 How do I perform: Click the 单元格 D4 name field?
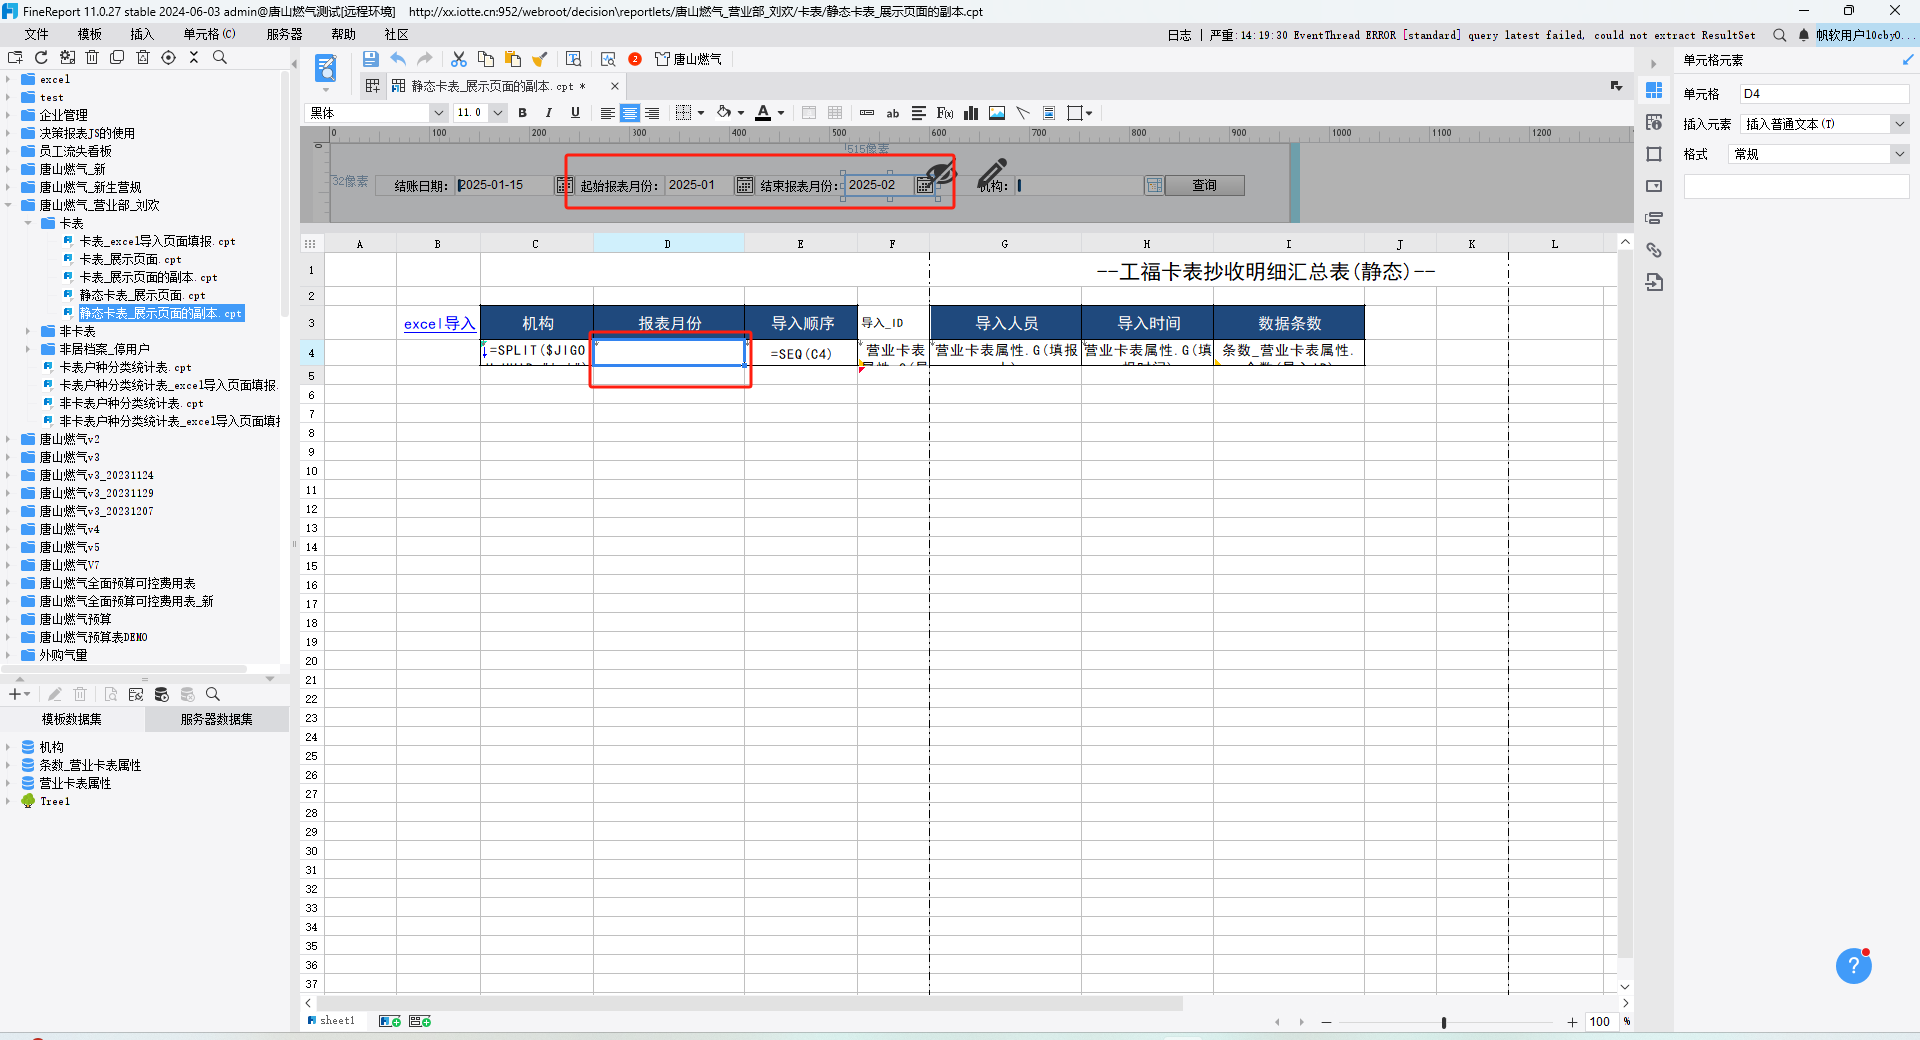(1824, 94)
